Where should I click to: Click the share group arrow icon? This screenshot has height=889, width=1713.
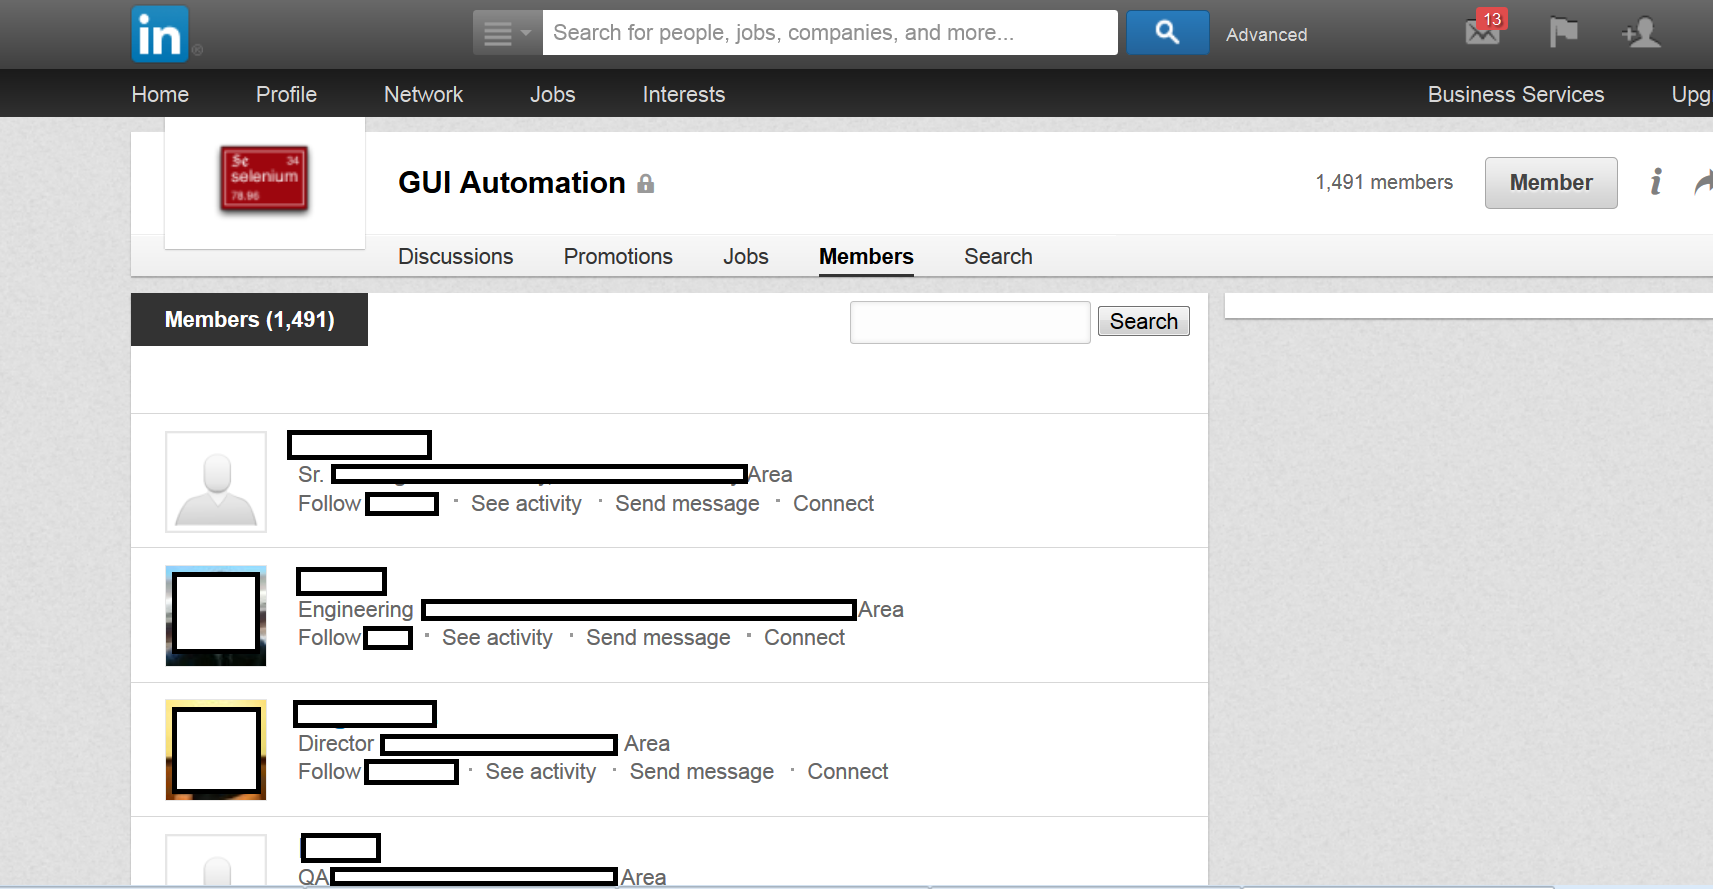tap(1703, 182)
